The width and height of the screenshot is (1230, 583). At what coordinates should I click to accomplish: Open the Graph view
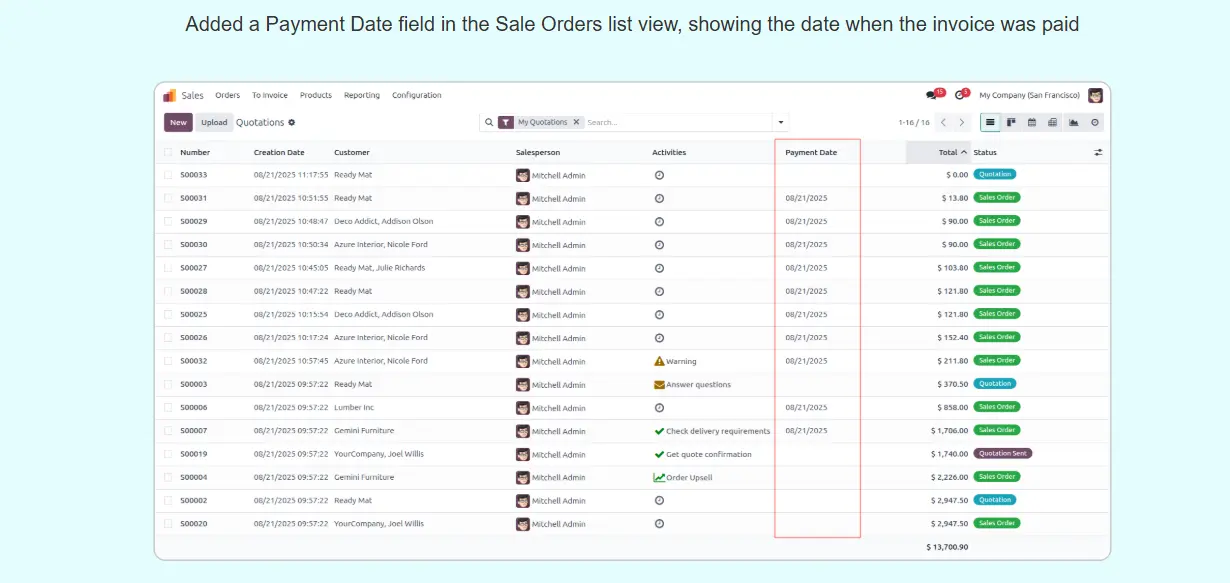1074,123
